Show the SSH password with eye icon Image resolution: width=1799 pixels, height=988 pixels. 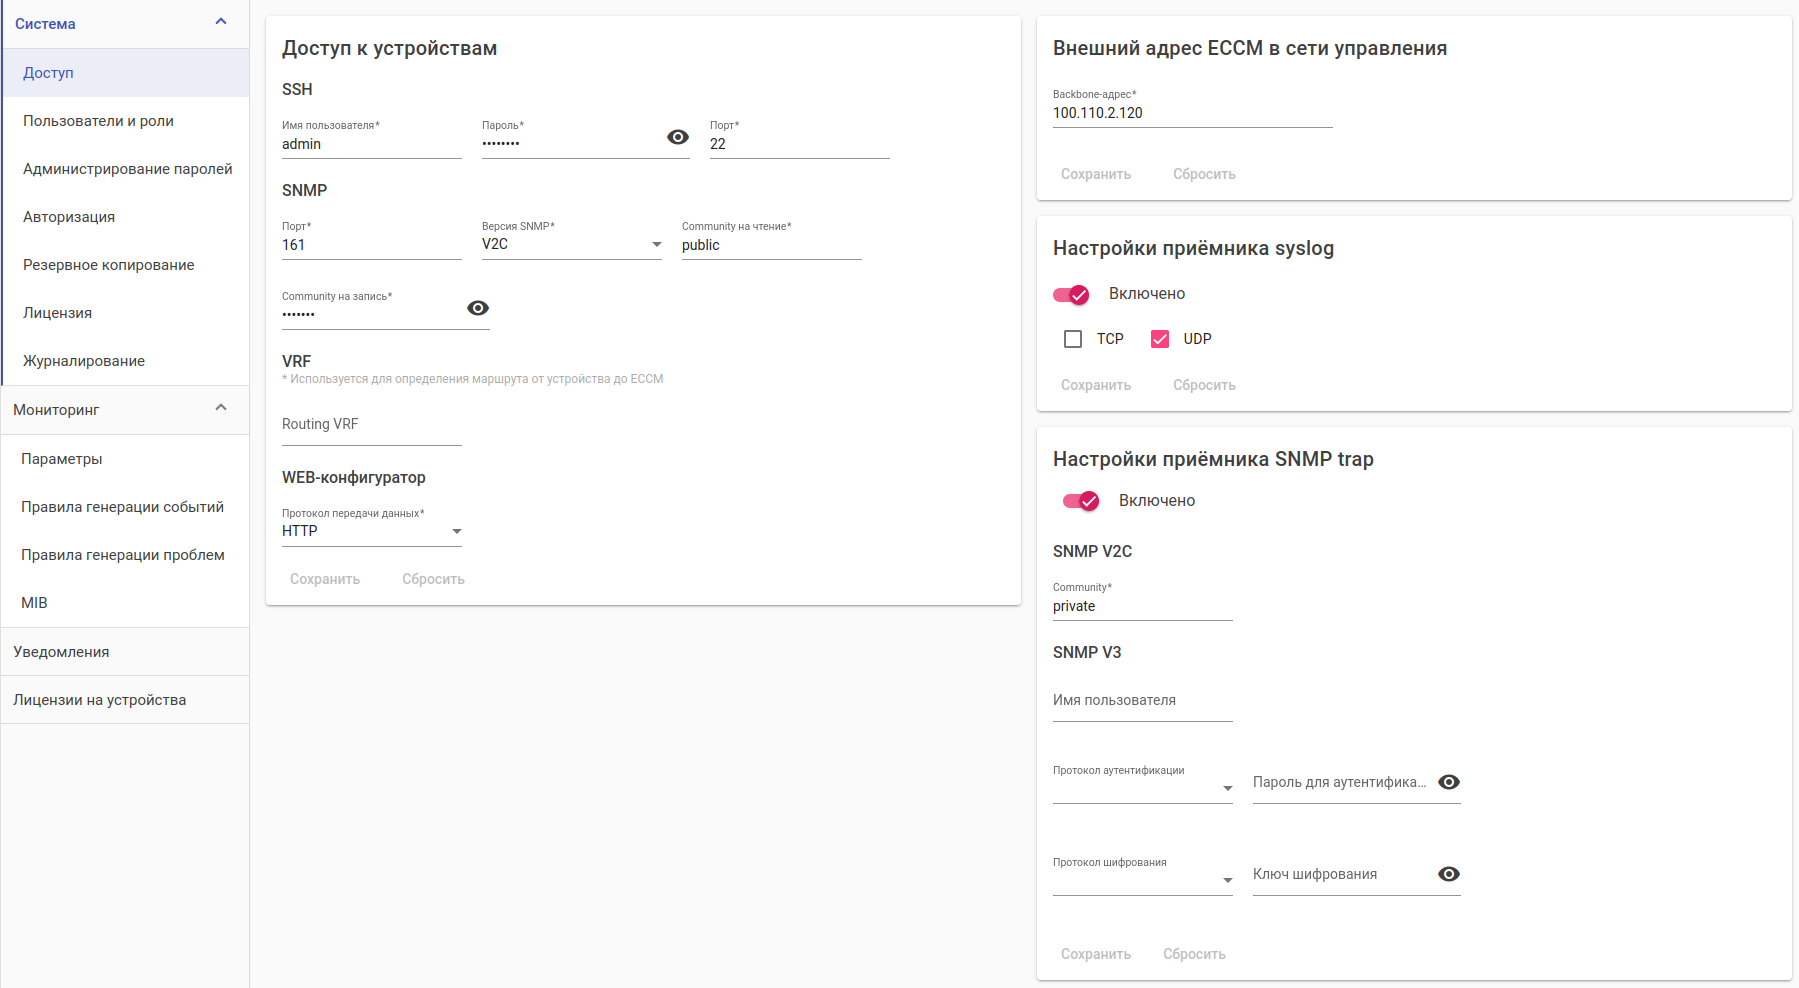coord(678,137)
